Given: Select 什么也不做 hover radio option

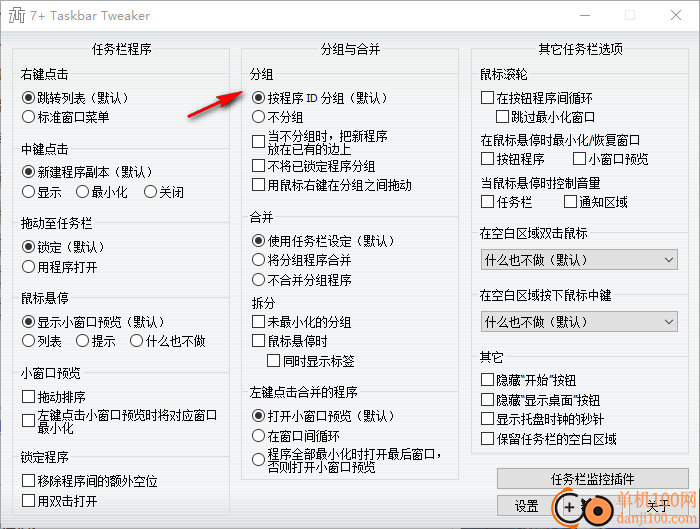Looking at the screenshot, I should point(136,341).
